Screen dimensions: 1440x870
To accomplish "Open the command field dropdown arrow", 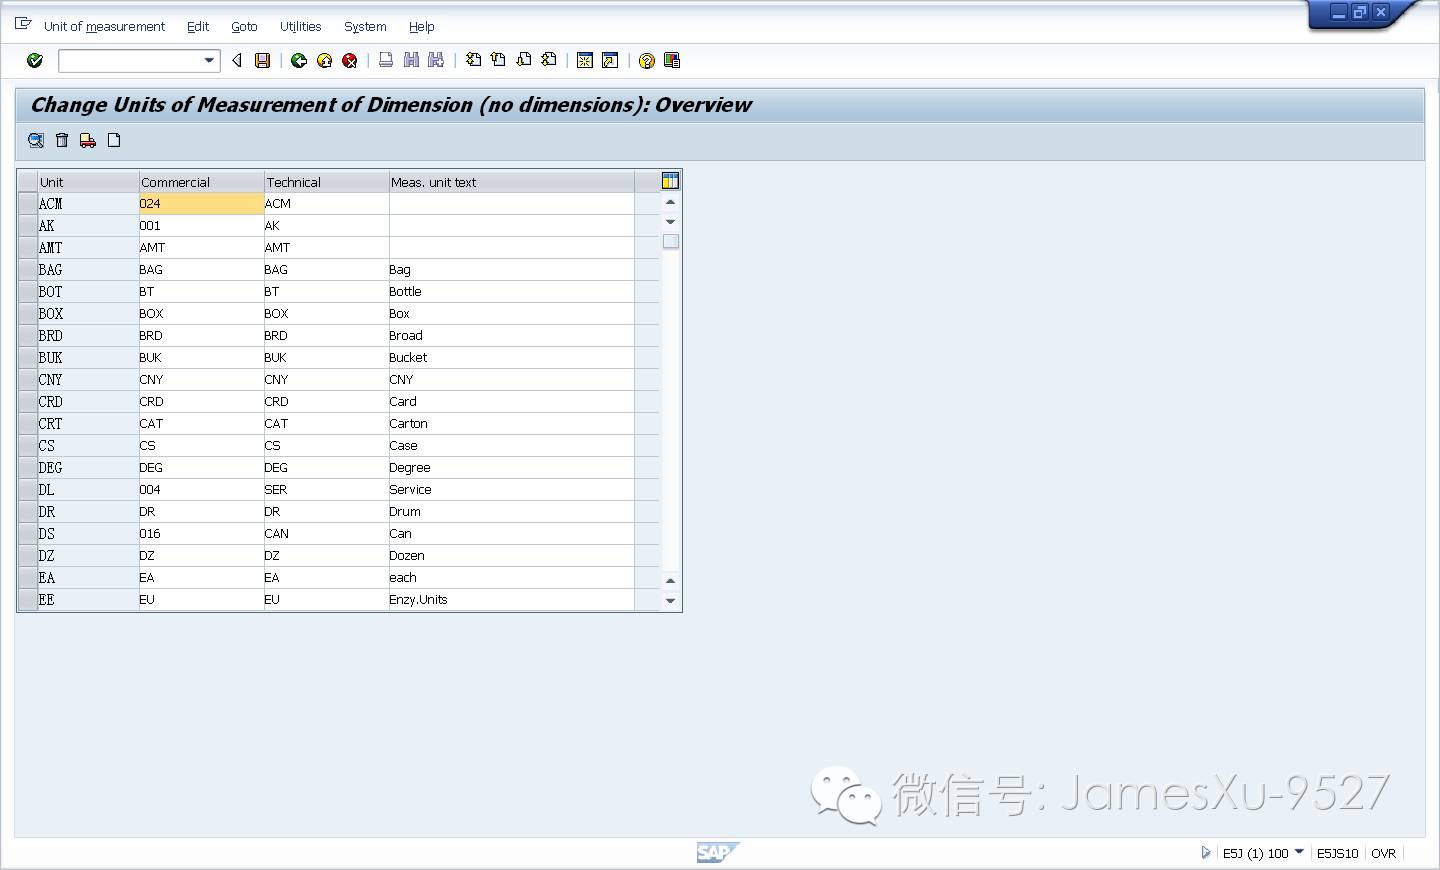I will [209, 61].
